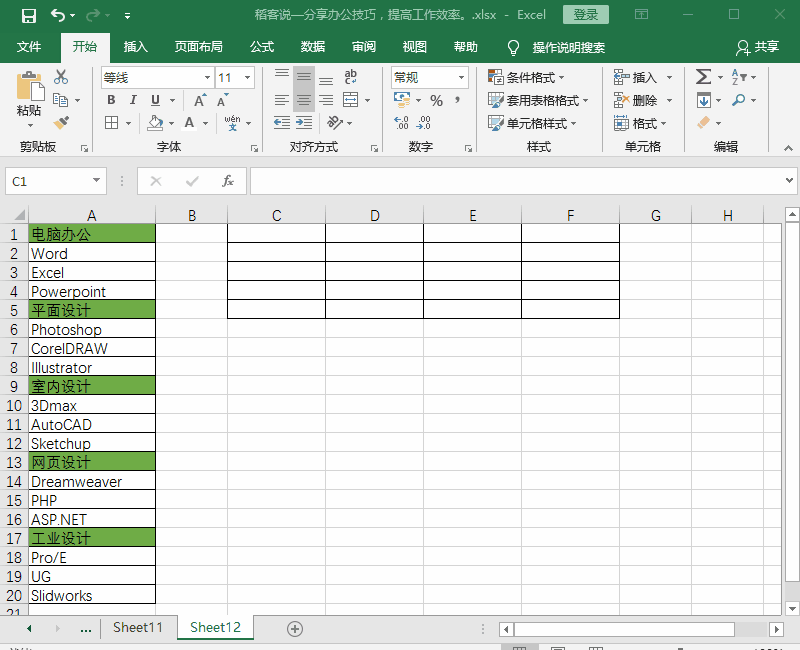Click the Undo arrow icon
800x650 pixels.
[x=57, y=16]
